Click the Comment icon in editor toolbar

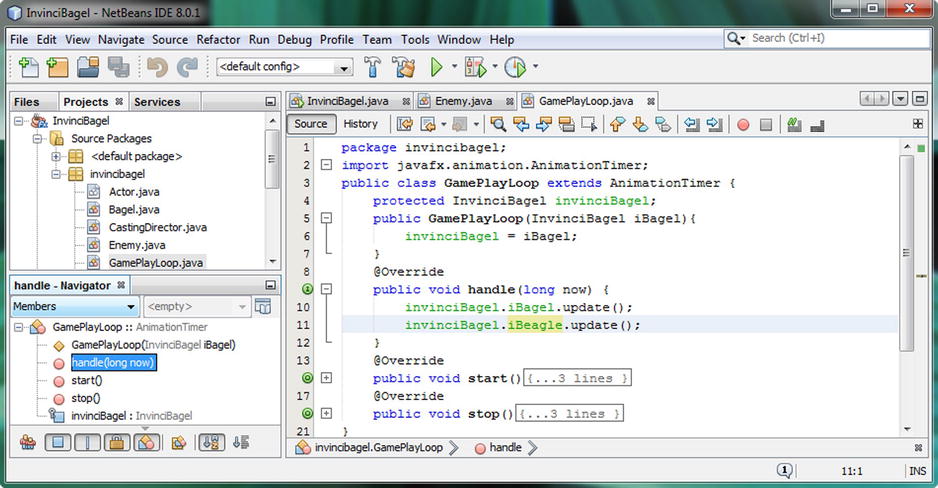tap(794, 124)
